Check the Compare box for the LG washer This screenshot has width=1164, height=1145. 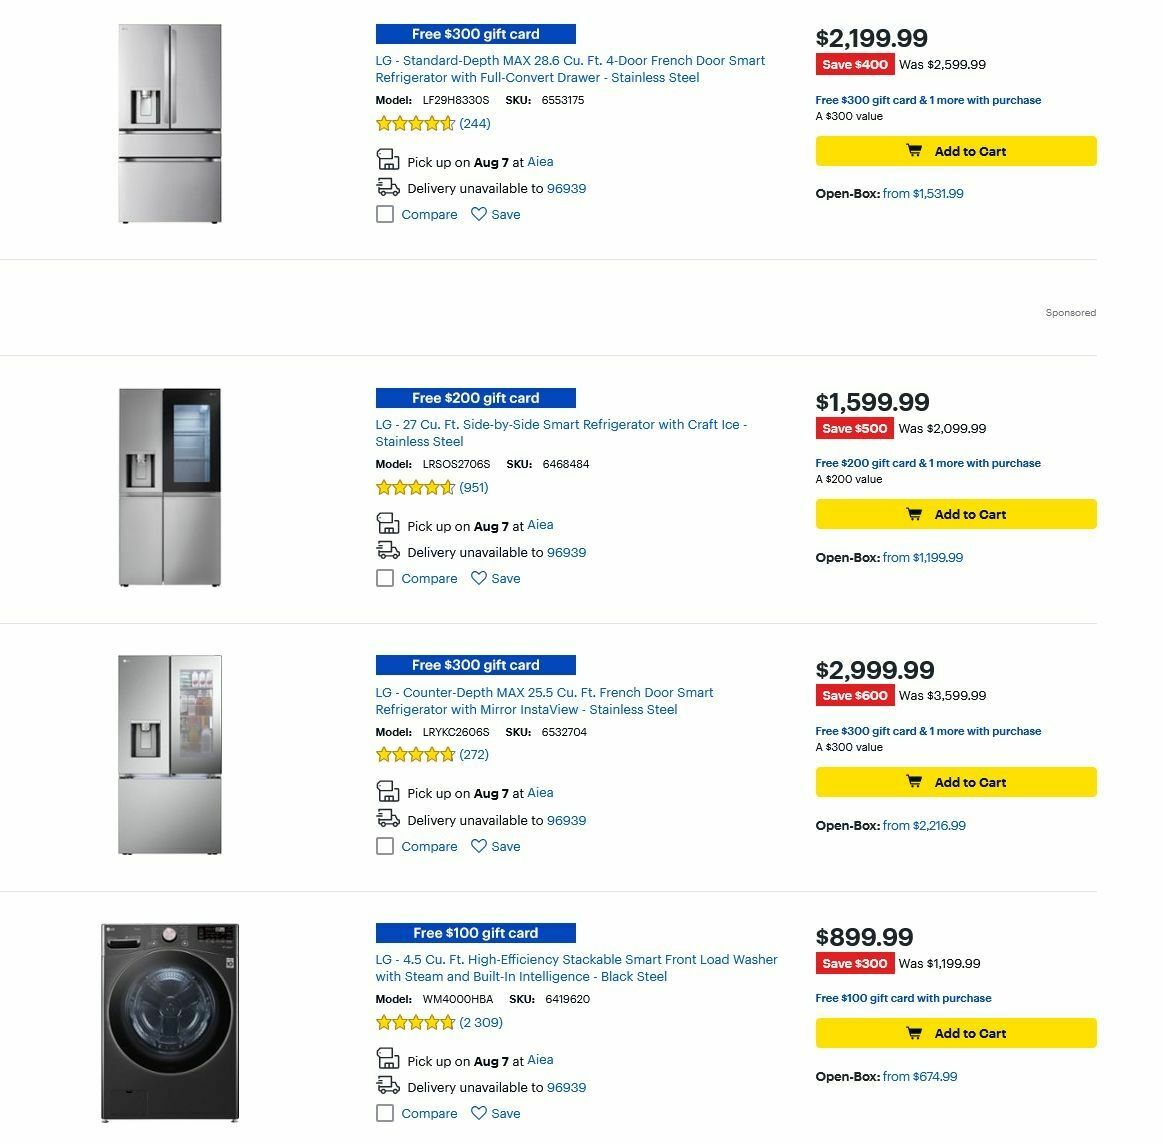coord(385,1112)
